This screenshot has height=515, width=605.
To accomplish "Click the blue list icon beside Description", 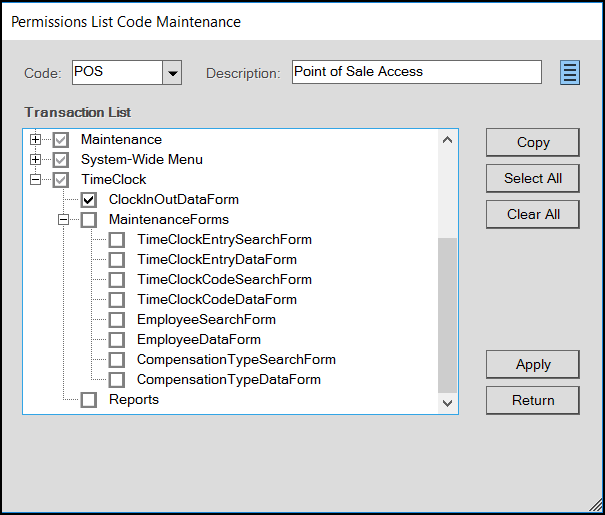I will coord(570,72).
